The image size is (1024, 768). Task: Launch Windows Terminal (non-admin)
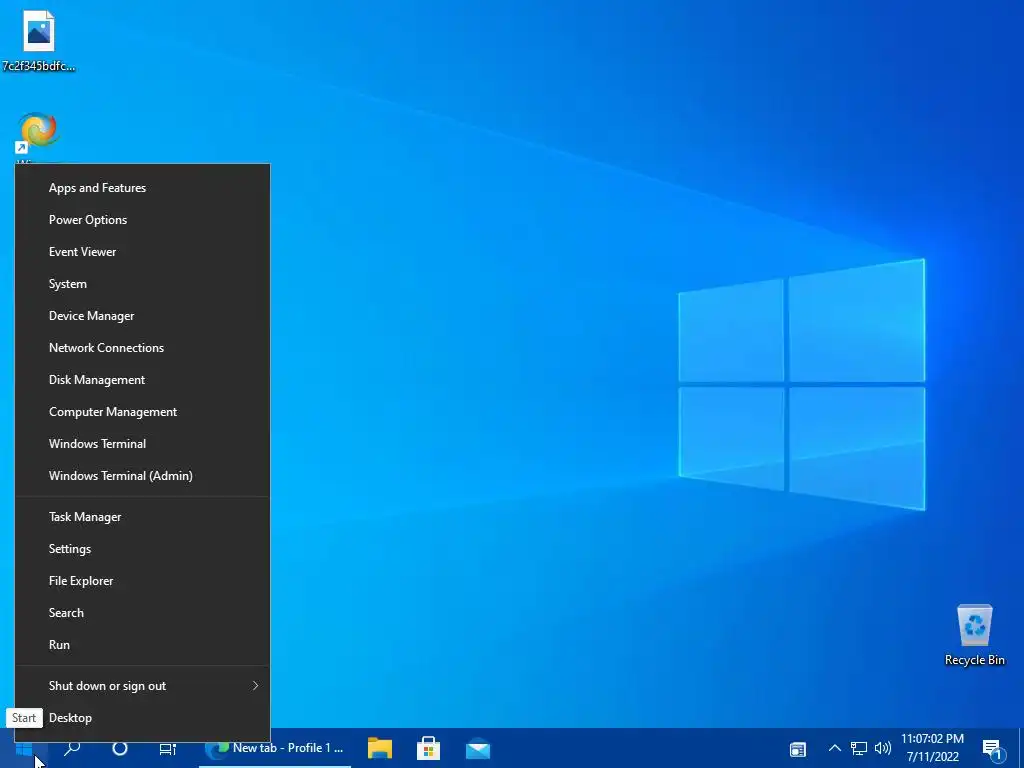(142, 444)
